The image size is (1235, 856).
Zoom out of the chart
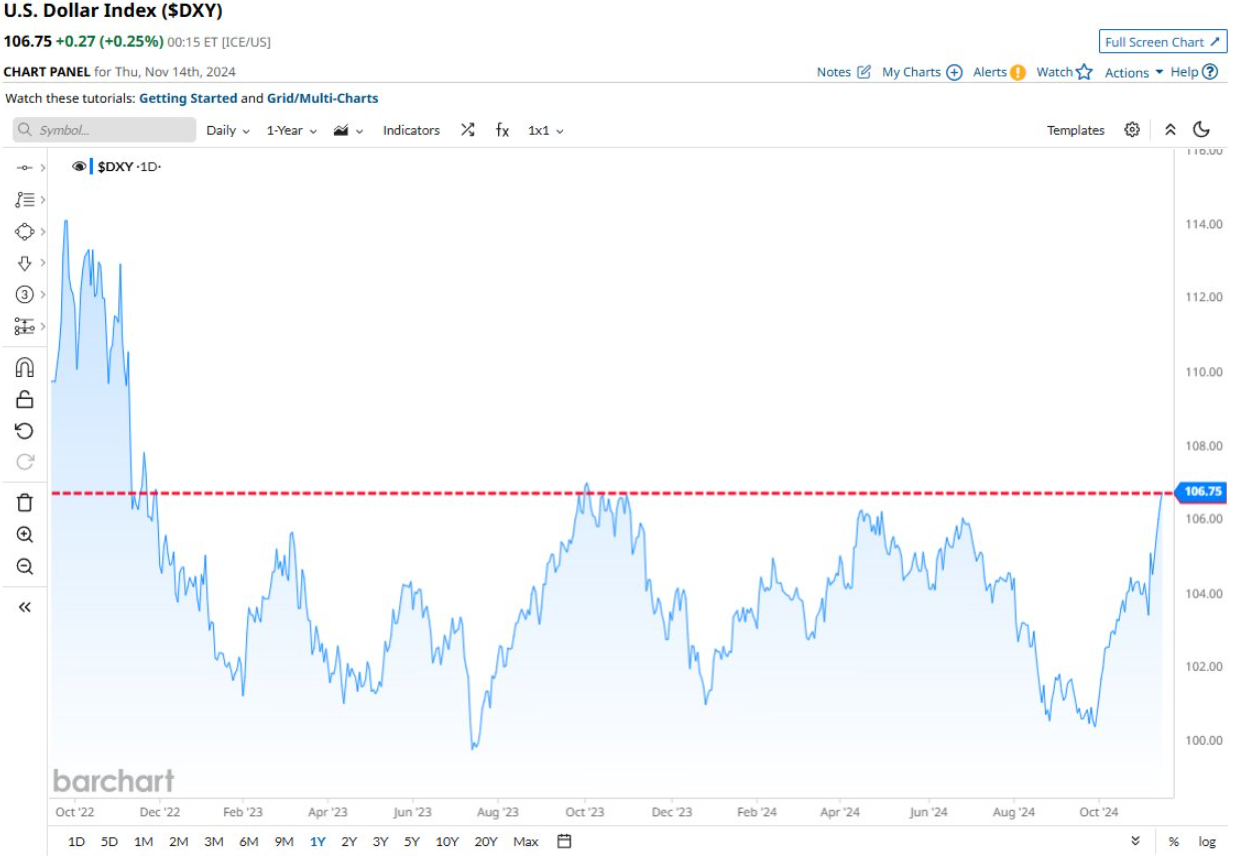(x=25, y=567)
